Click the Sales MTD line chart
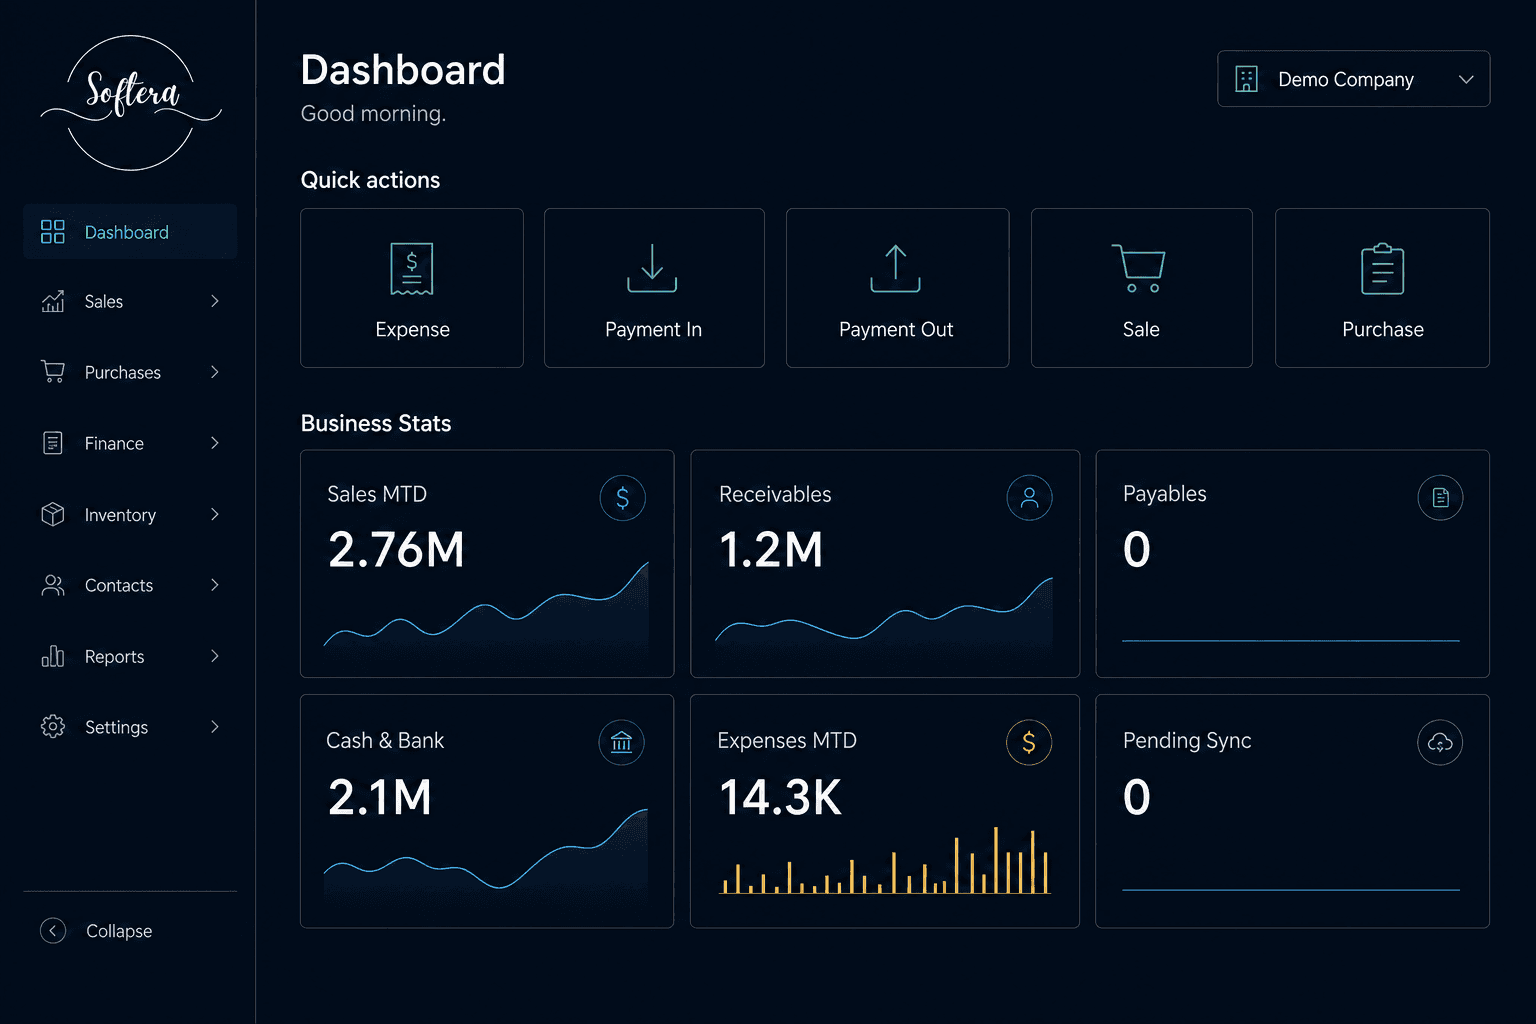This screenshot has width=1536, height=1024. click(486, 609)
